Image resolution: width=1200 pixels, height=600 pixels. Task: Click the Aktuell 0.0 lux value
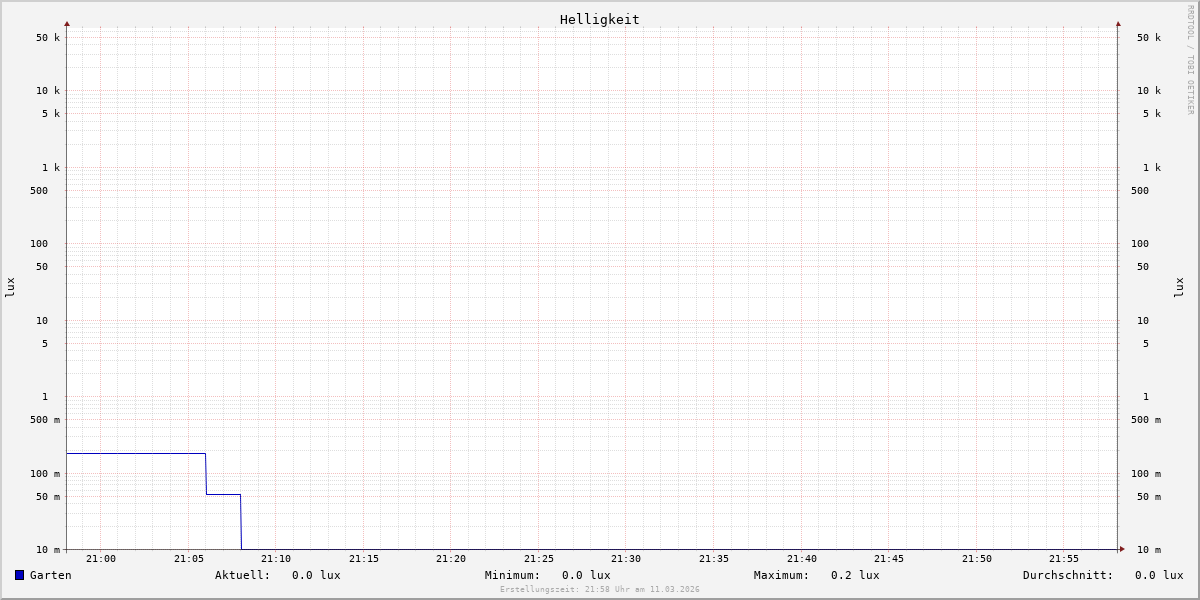[x=316, y=575]
